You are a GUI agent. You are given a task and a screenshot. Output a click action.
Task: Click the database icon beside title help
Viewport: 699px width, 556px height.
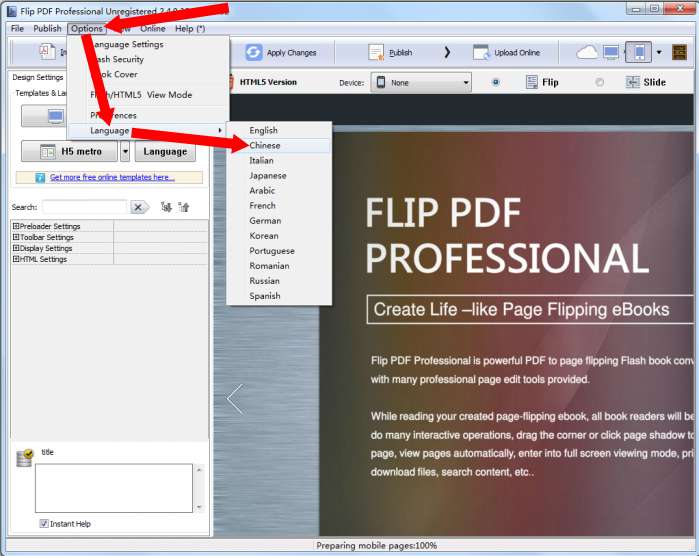(x=25, y=458)
